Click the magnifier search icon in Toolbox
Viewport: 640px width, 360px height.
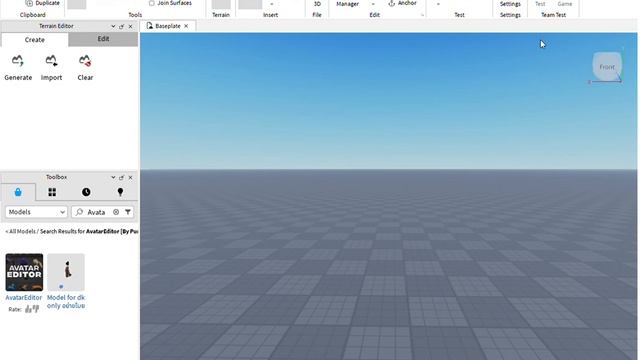pyautogui.click(x=79, y=212)
